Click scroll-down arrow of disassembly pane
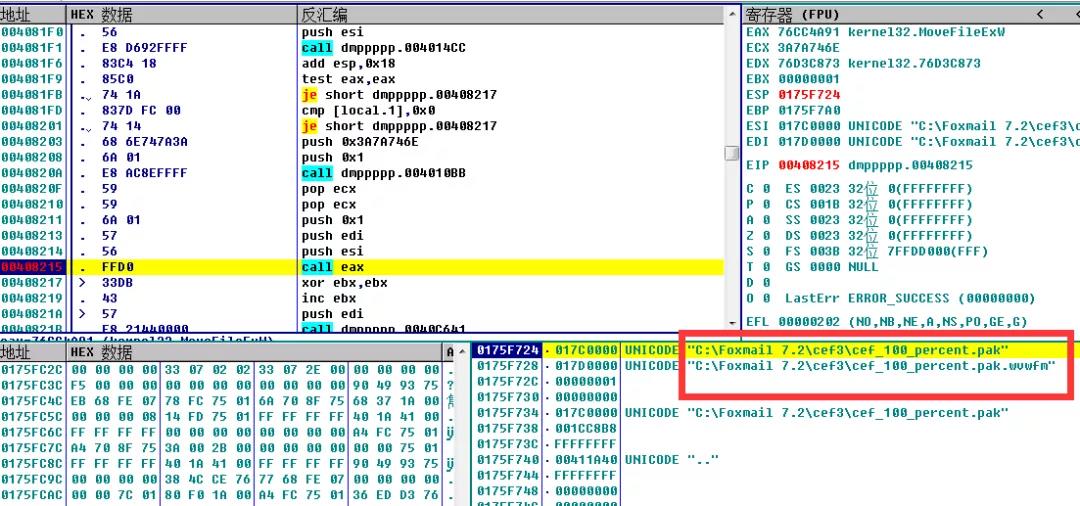The height and width of the screenshot is (506, 1080). click(732, 322)
